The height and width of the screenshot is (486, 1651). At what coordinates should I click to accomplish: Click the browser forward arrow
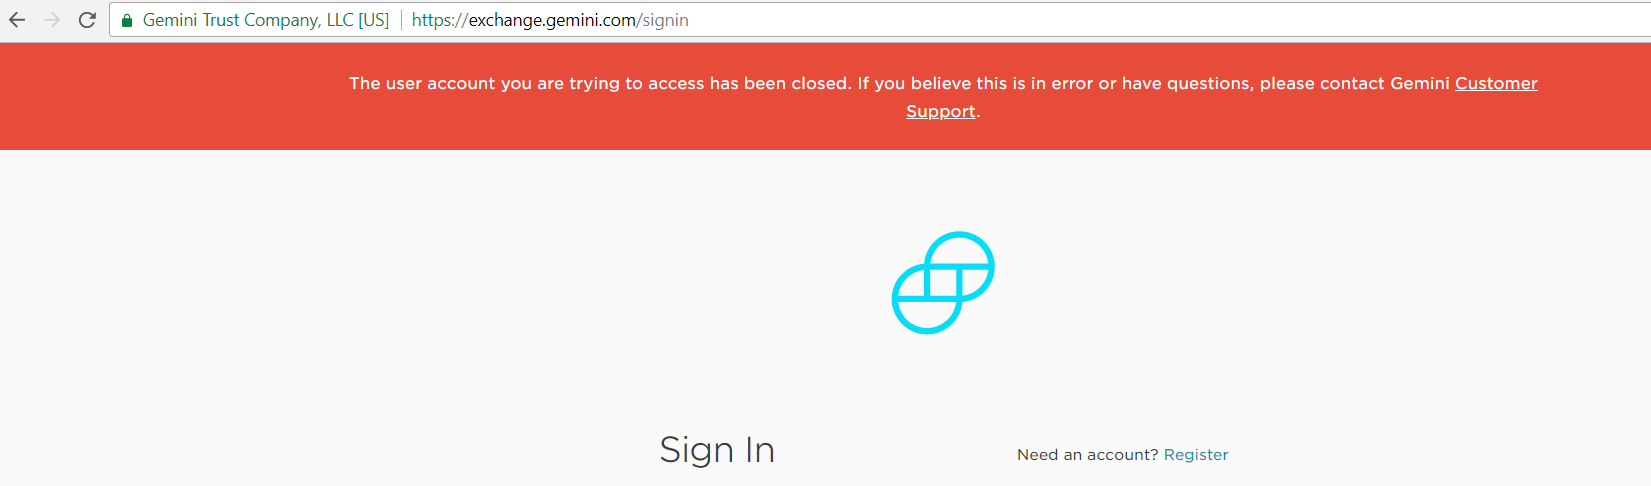(52, 20)
